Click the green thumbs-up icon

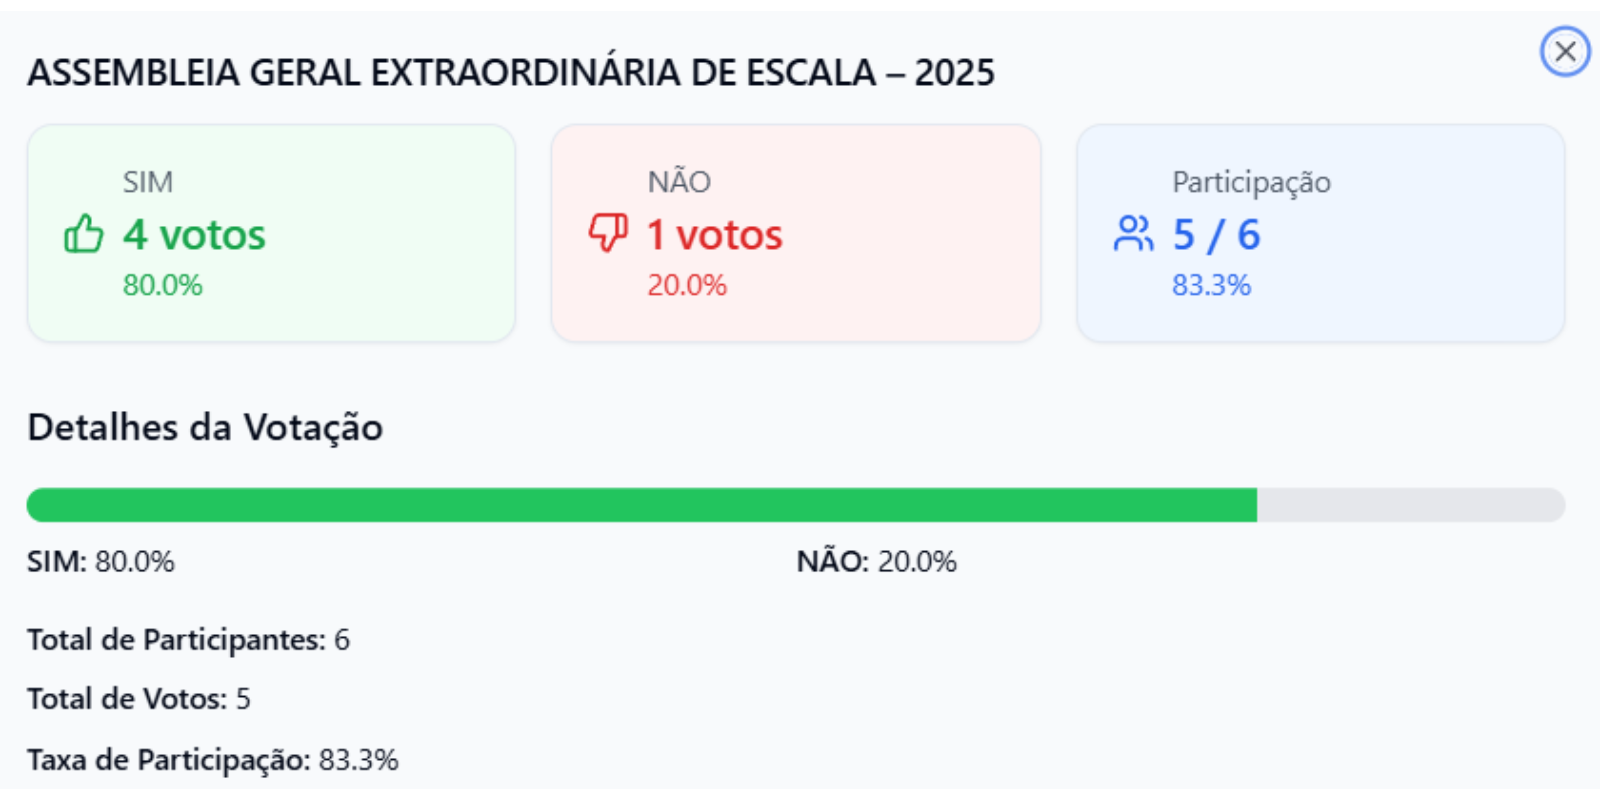pos(84,234)
